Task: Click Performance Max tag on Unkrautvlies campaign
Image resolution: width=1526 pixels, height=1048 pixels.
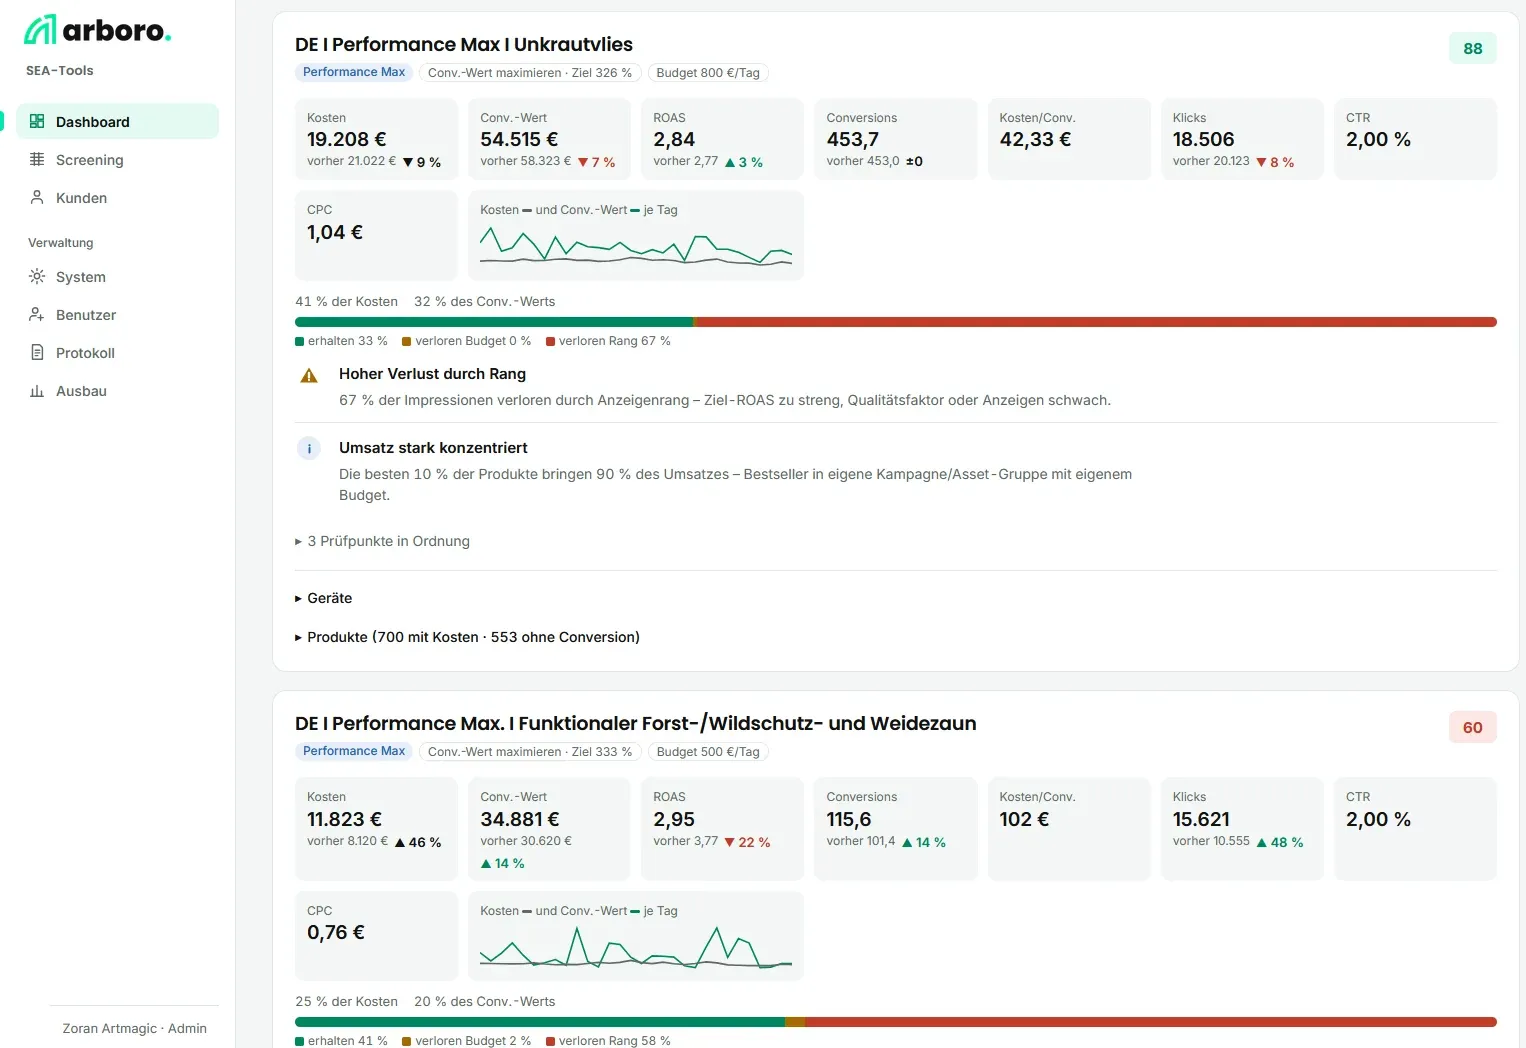Action: tap(354, 72)
